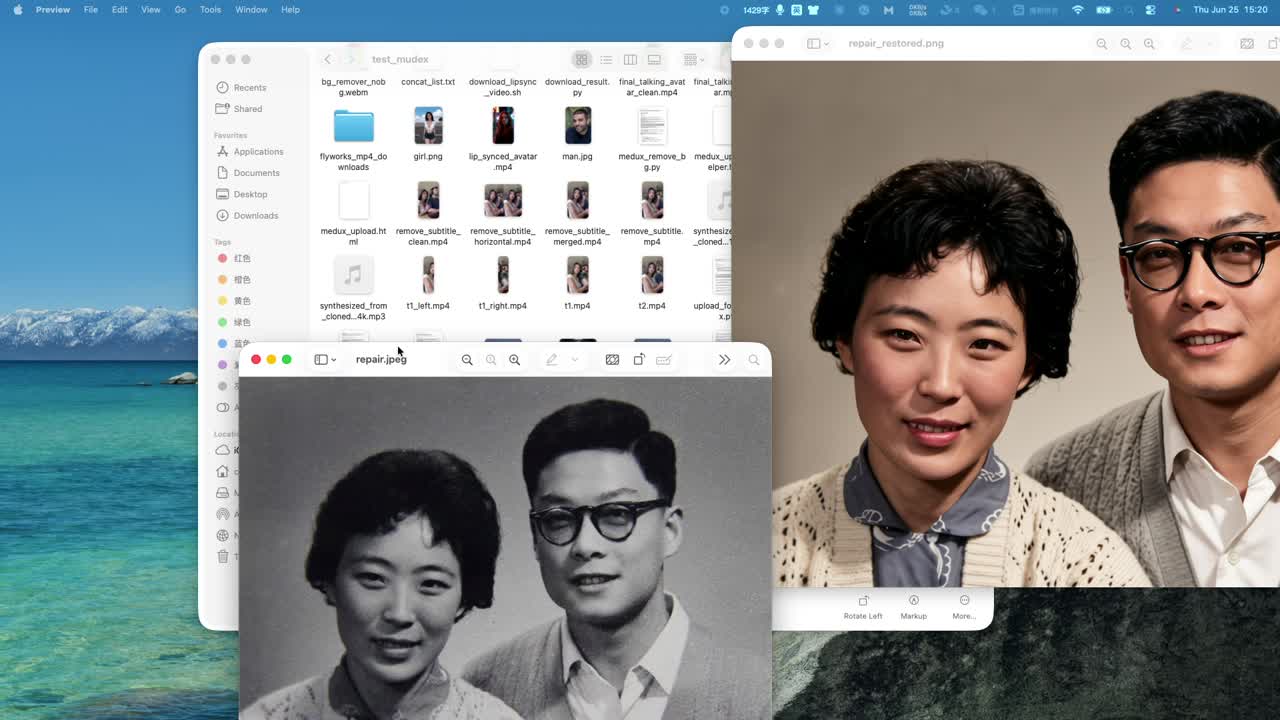Open Desktop in Finder sidebar
This screenshot has height=720, width=1280.
[x=242, y=194]
